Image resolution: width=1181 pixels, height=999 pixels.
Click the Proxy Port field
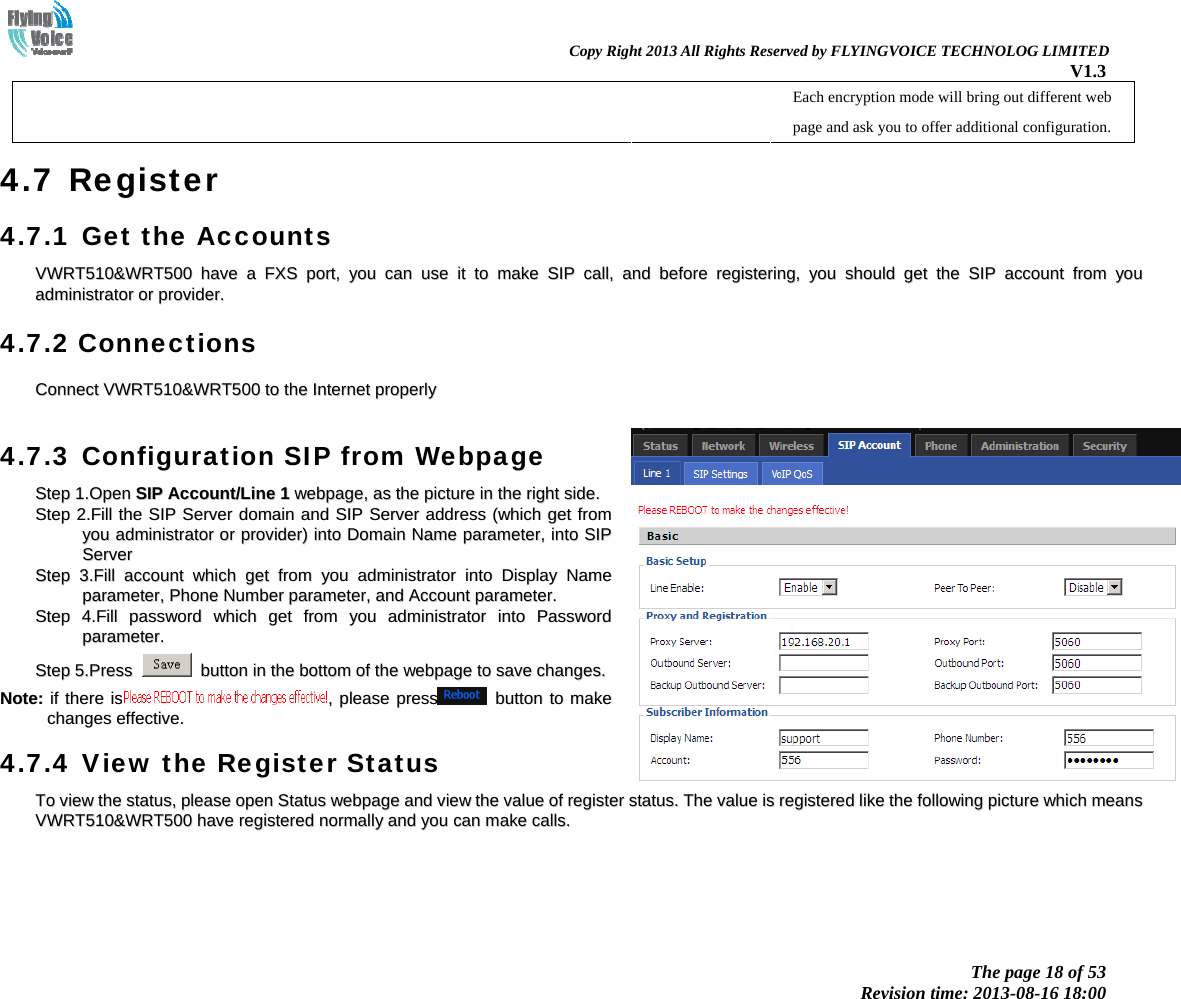(1097, 642)
